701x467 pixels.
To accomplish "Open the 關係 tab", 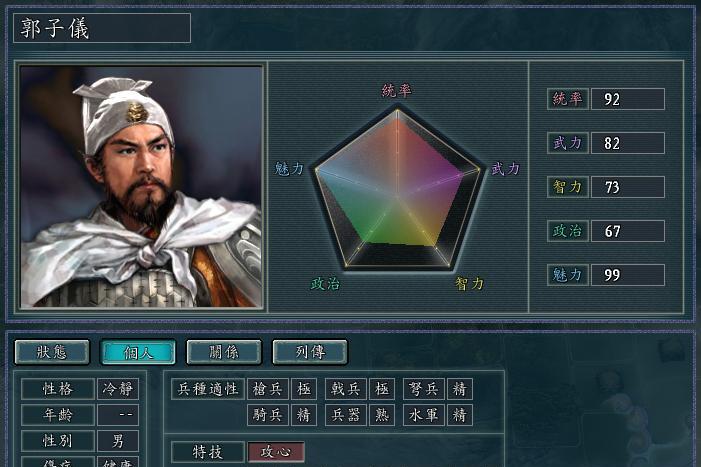I will [x=224, y=352].
